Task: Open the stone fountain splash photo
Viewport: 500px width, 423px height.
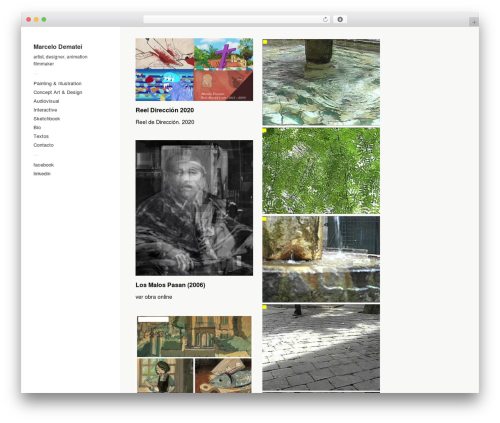Action: coord(321,259)
